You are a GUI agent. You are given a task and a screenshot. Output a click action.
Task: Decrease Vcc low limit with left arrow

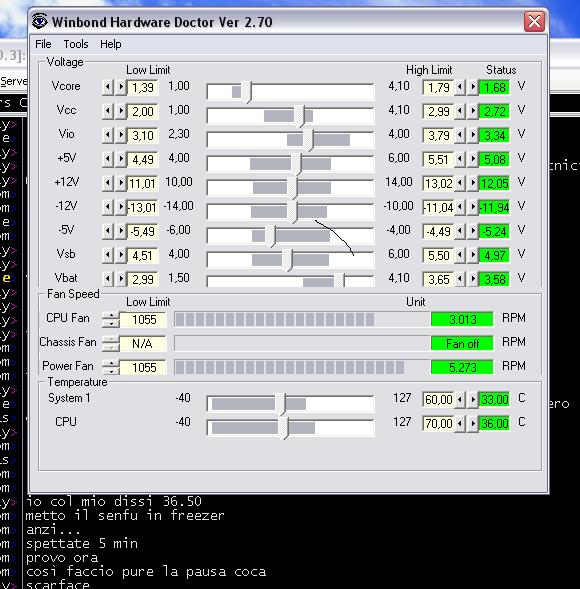pyautogui.click(x=108, y=112)
